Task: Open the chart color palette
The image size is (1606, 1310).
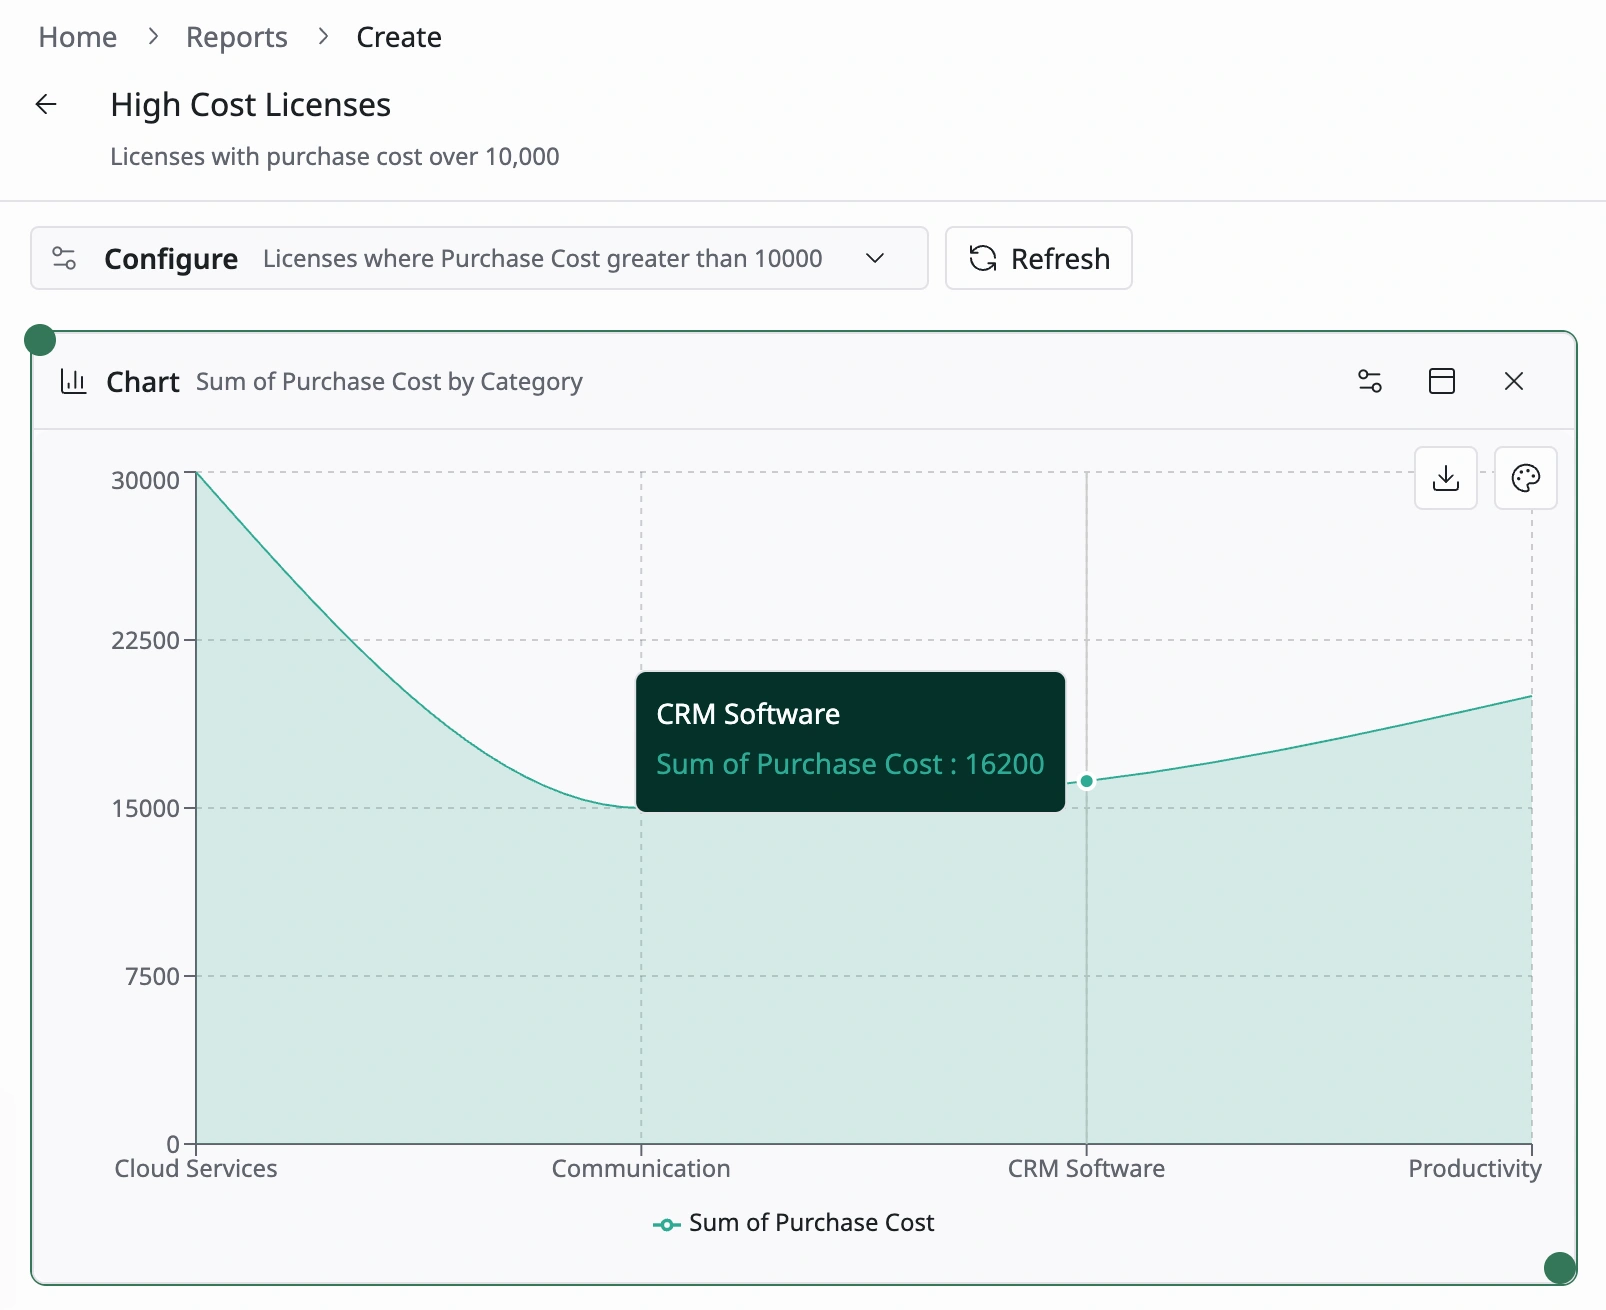Action: [1526, 478]
